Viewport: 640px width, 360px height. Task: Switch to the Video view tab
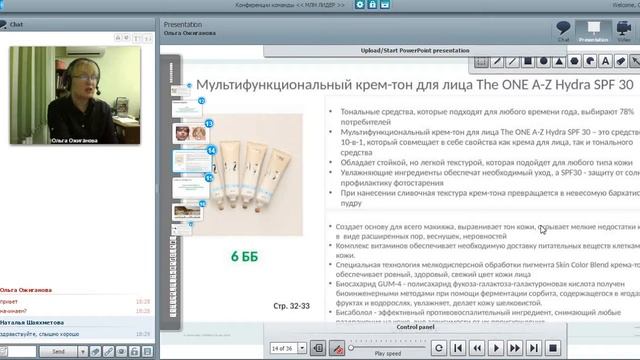click(x=624, y=31)
